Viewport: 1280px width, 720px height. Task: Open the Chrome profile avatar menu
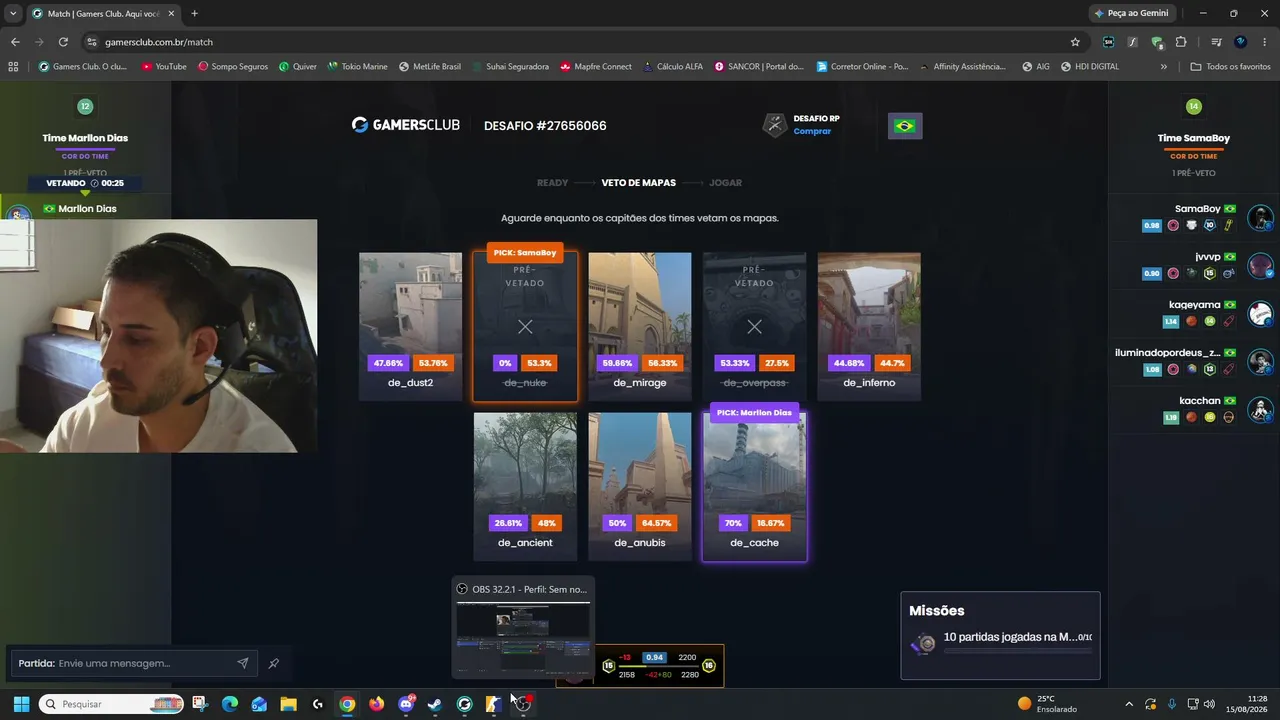(x=1241, y=42)
